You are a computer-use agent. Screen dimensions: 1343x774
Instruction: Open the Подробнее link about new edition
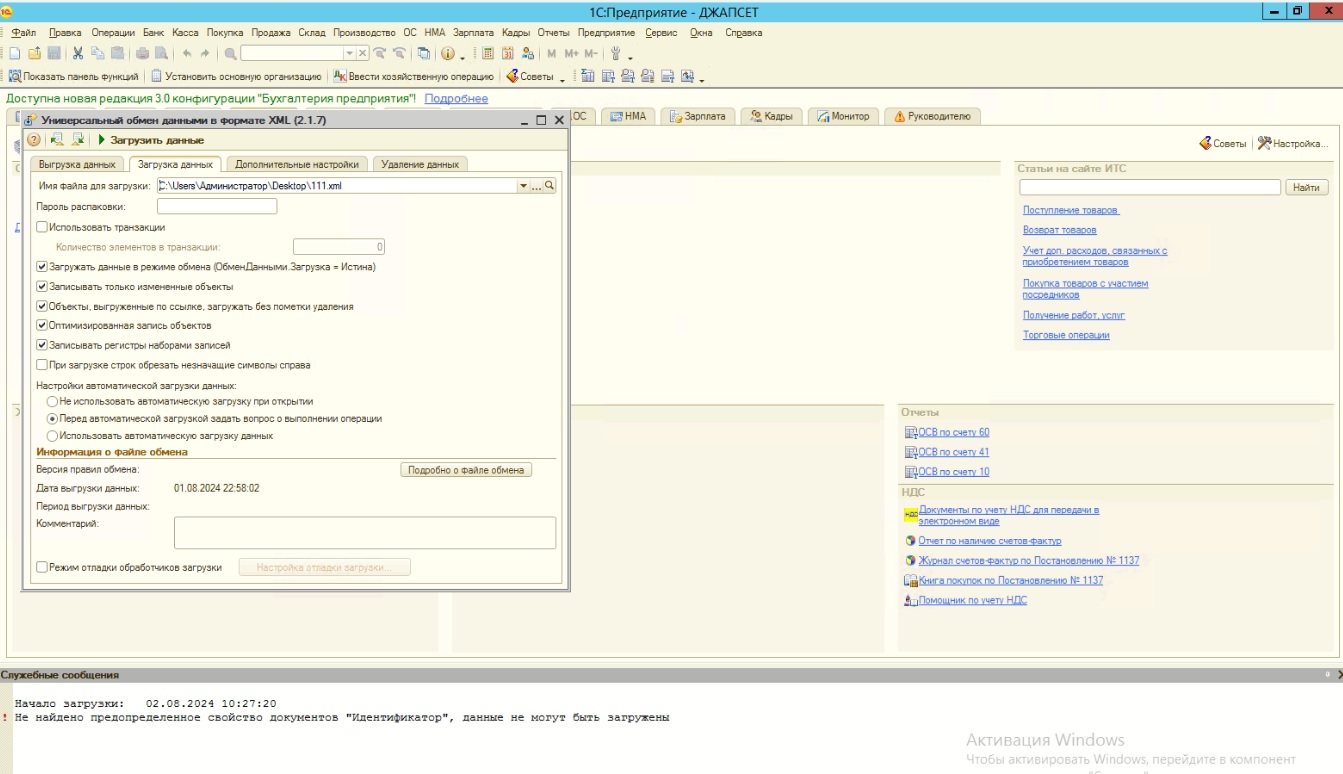click(456, 99)
